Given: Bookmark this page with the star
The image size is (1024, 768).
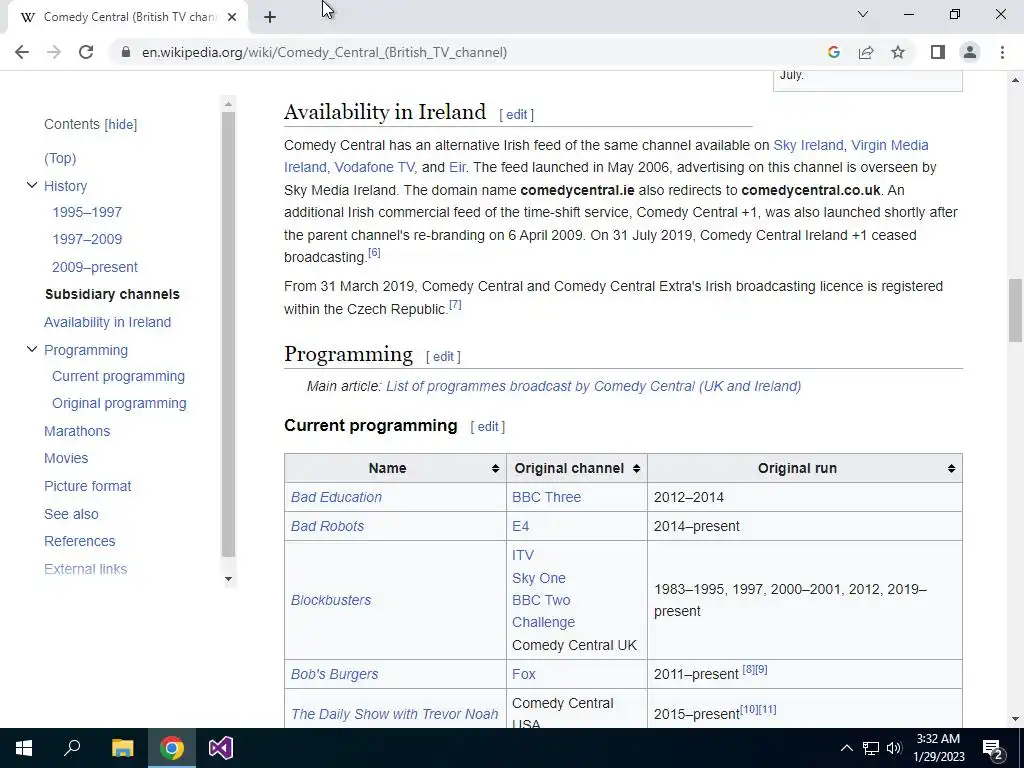Looking at the screenshot, I should coord(898,52).
